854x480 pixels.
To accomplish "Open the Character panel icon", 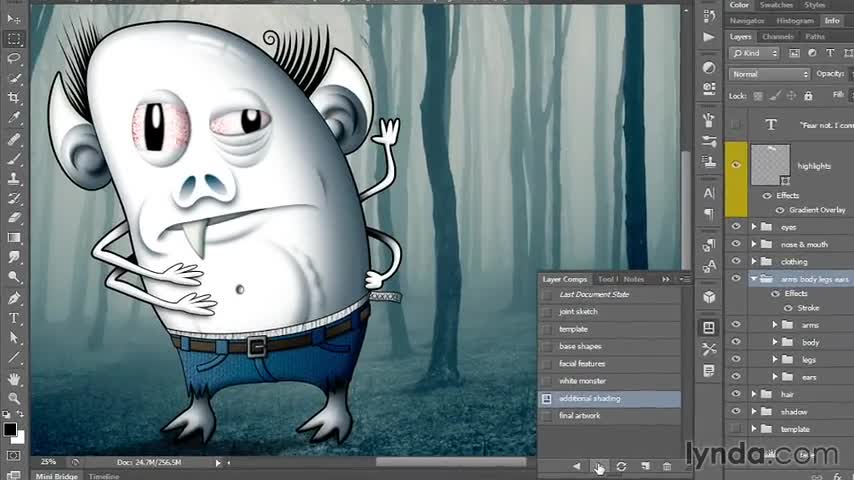I will point(709,193).
